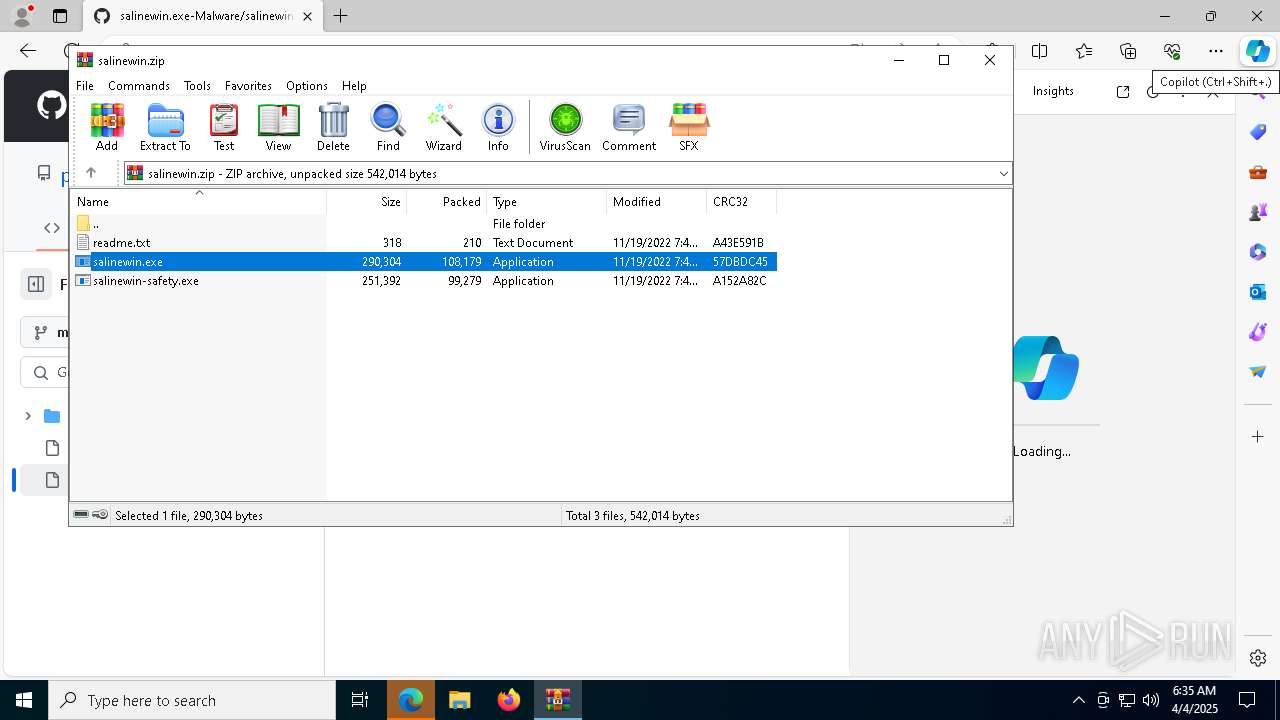Click the SFX toolbar icon
This screenshot has height=720, width=1280.
(x=689, y=127)
